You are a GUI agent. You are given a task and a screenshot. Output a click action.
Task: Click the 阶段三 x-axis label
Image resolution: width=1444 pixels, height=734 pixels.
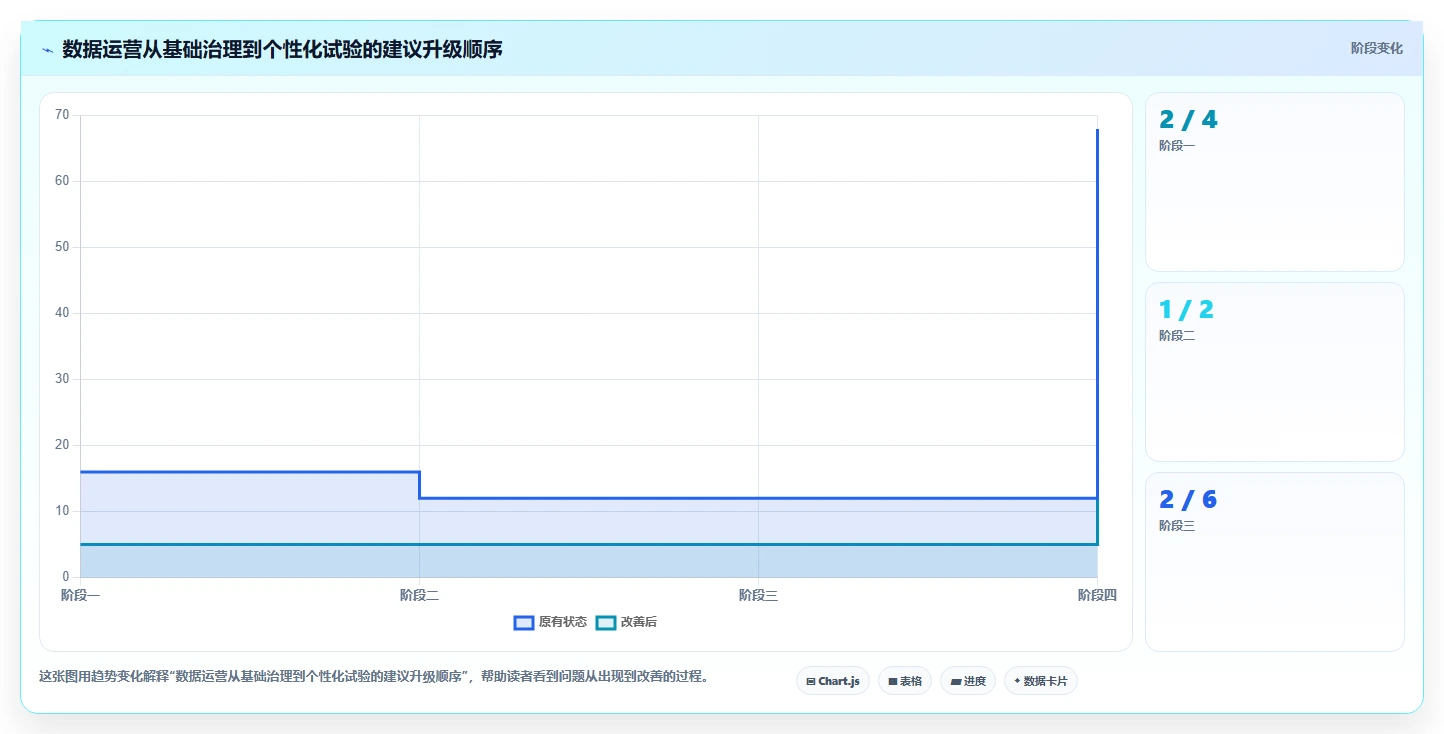(x=758, y=596)
